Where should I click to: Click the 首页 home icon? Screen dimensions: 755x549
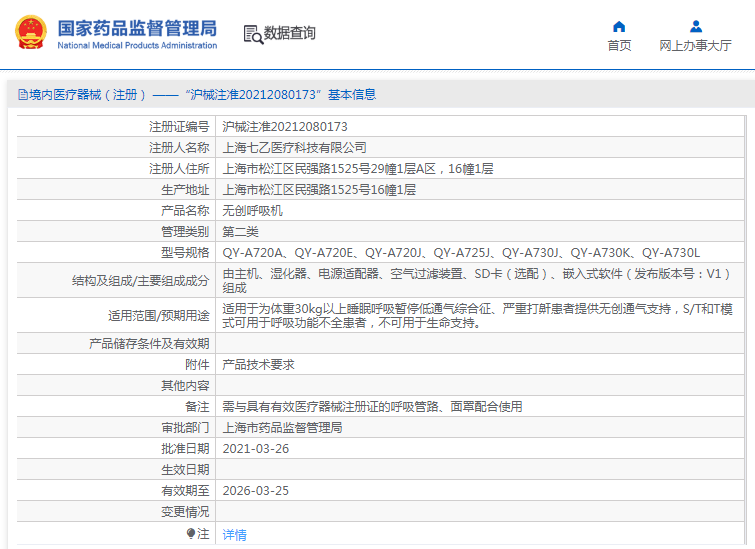[619, 26]
